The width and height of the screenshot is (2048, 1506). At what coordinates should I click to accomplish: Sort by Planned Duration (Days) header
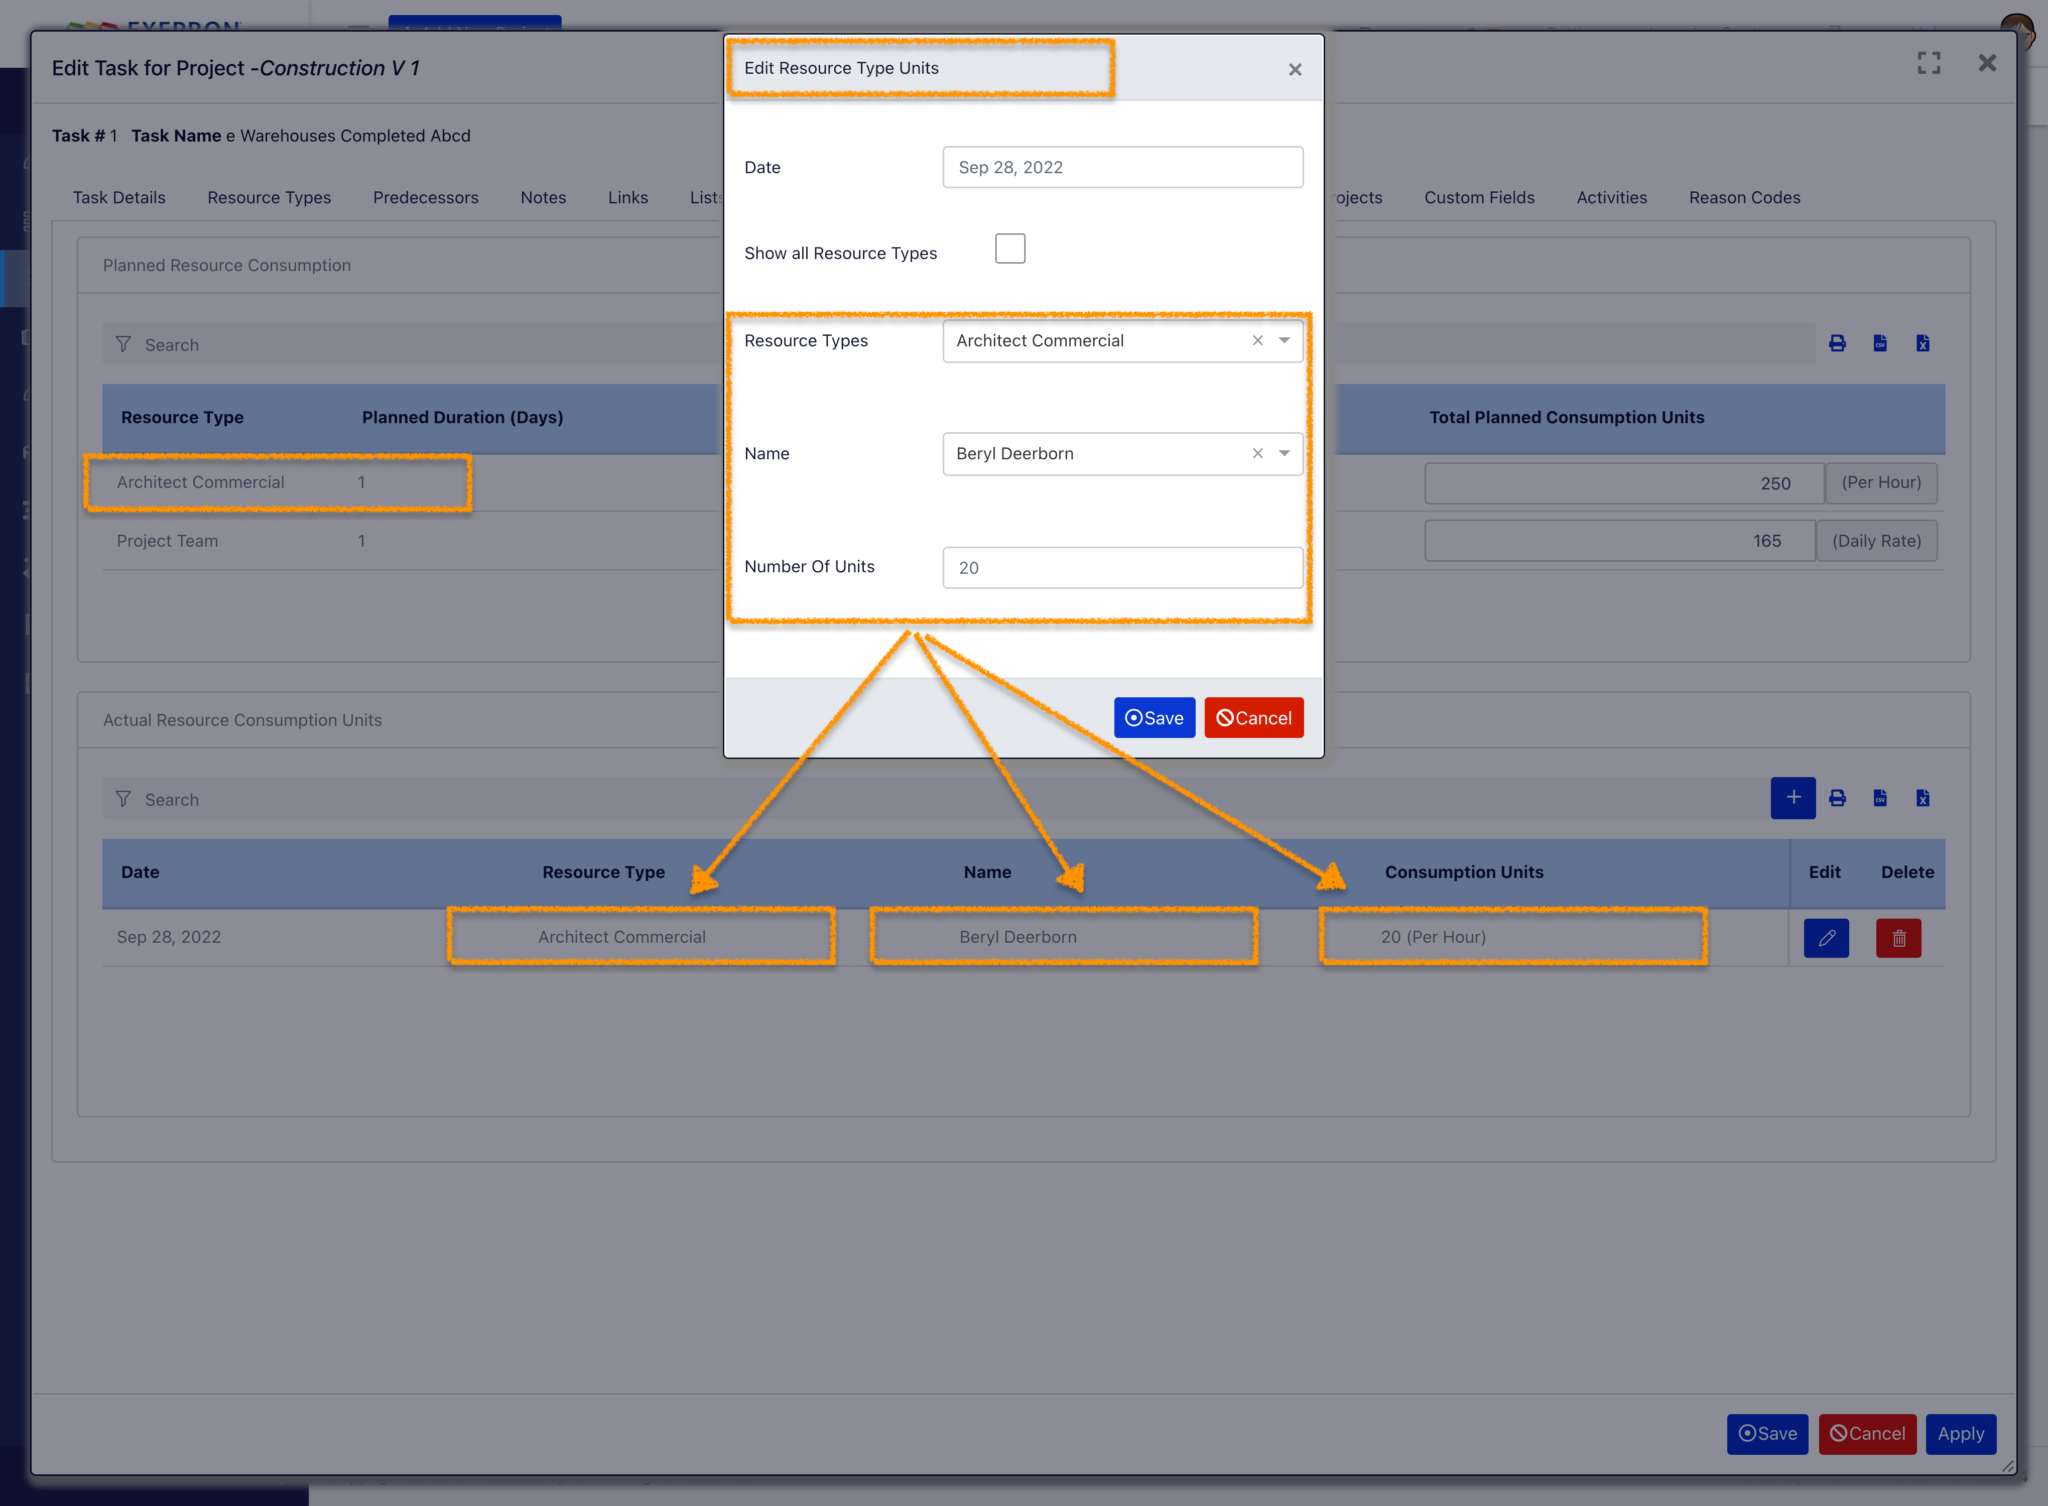pyautogui.click(x=462, y=417)
